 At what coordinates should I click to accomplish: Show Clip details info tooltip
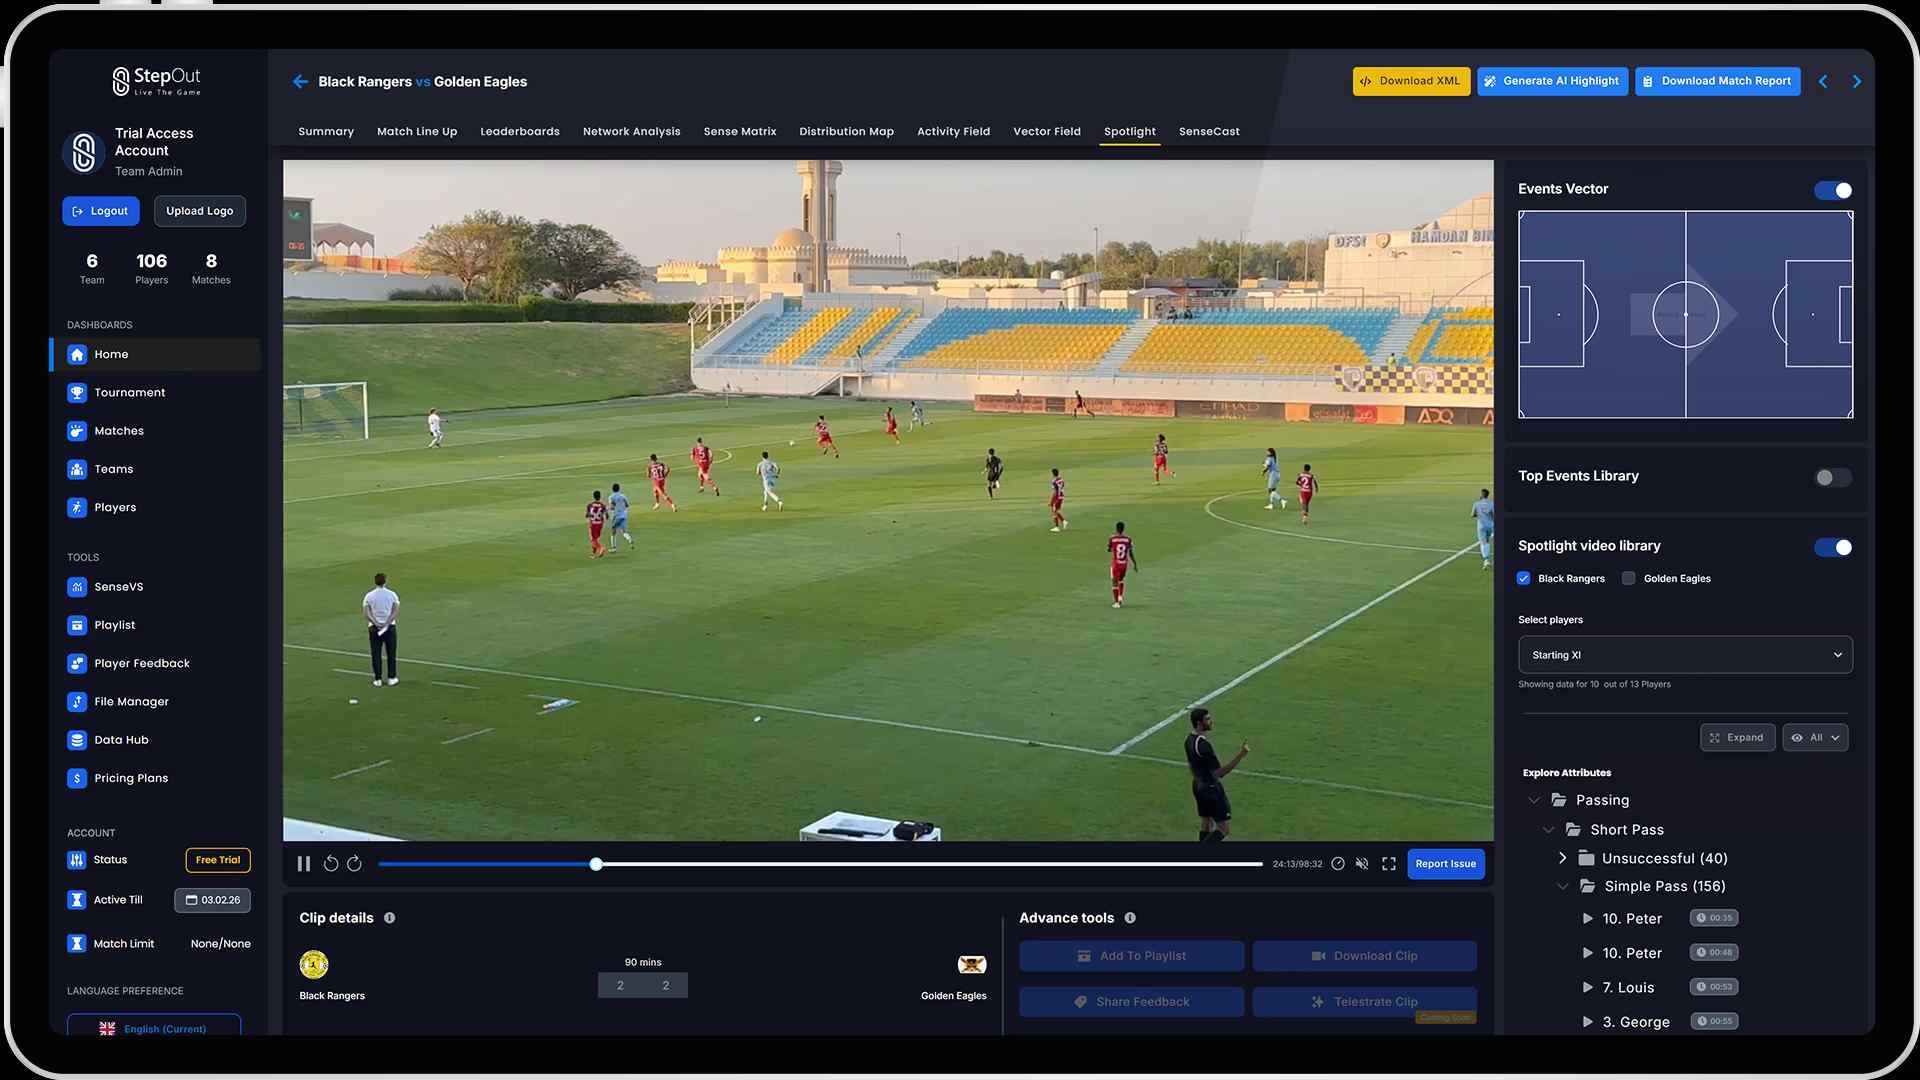pos(390,918)
